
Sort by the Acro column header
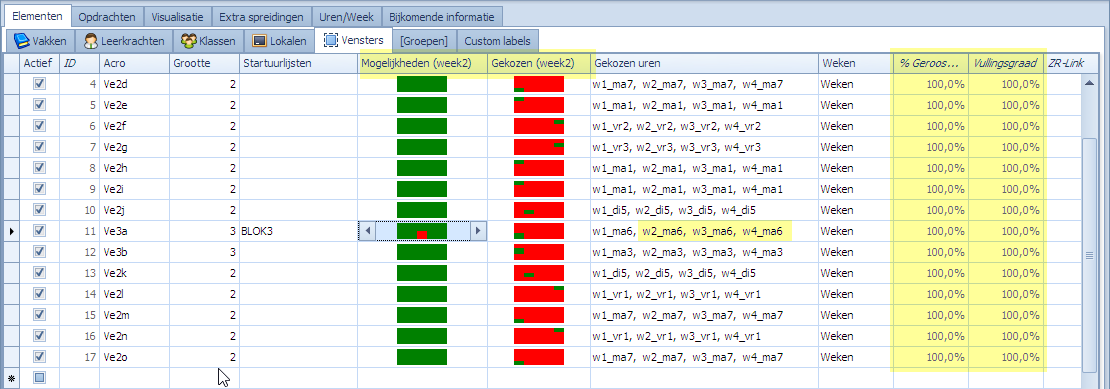point(134,63)
